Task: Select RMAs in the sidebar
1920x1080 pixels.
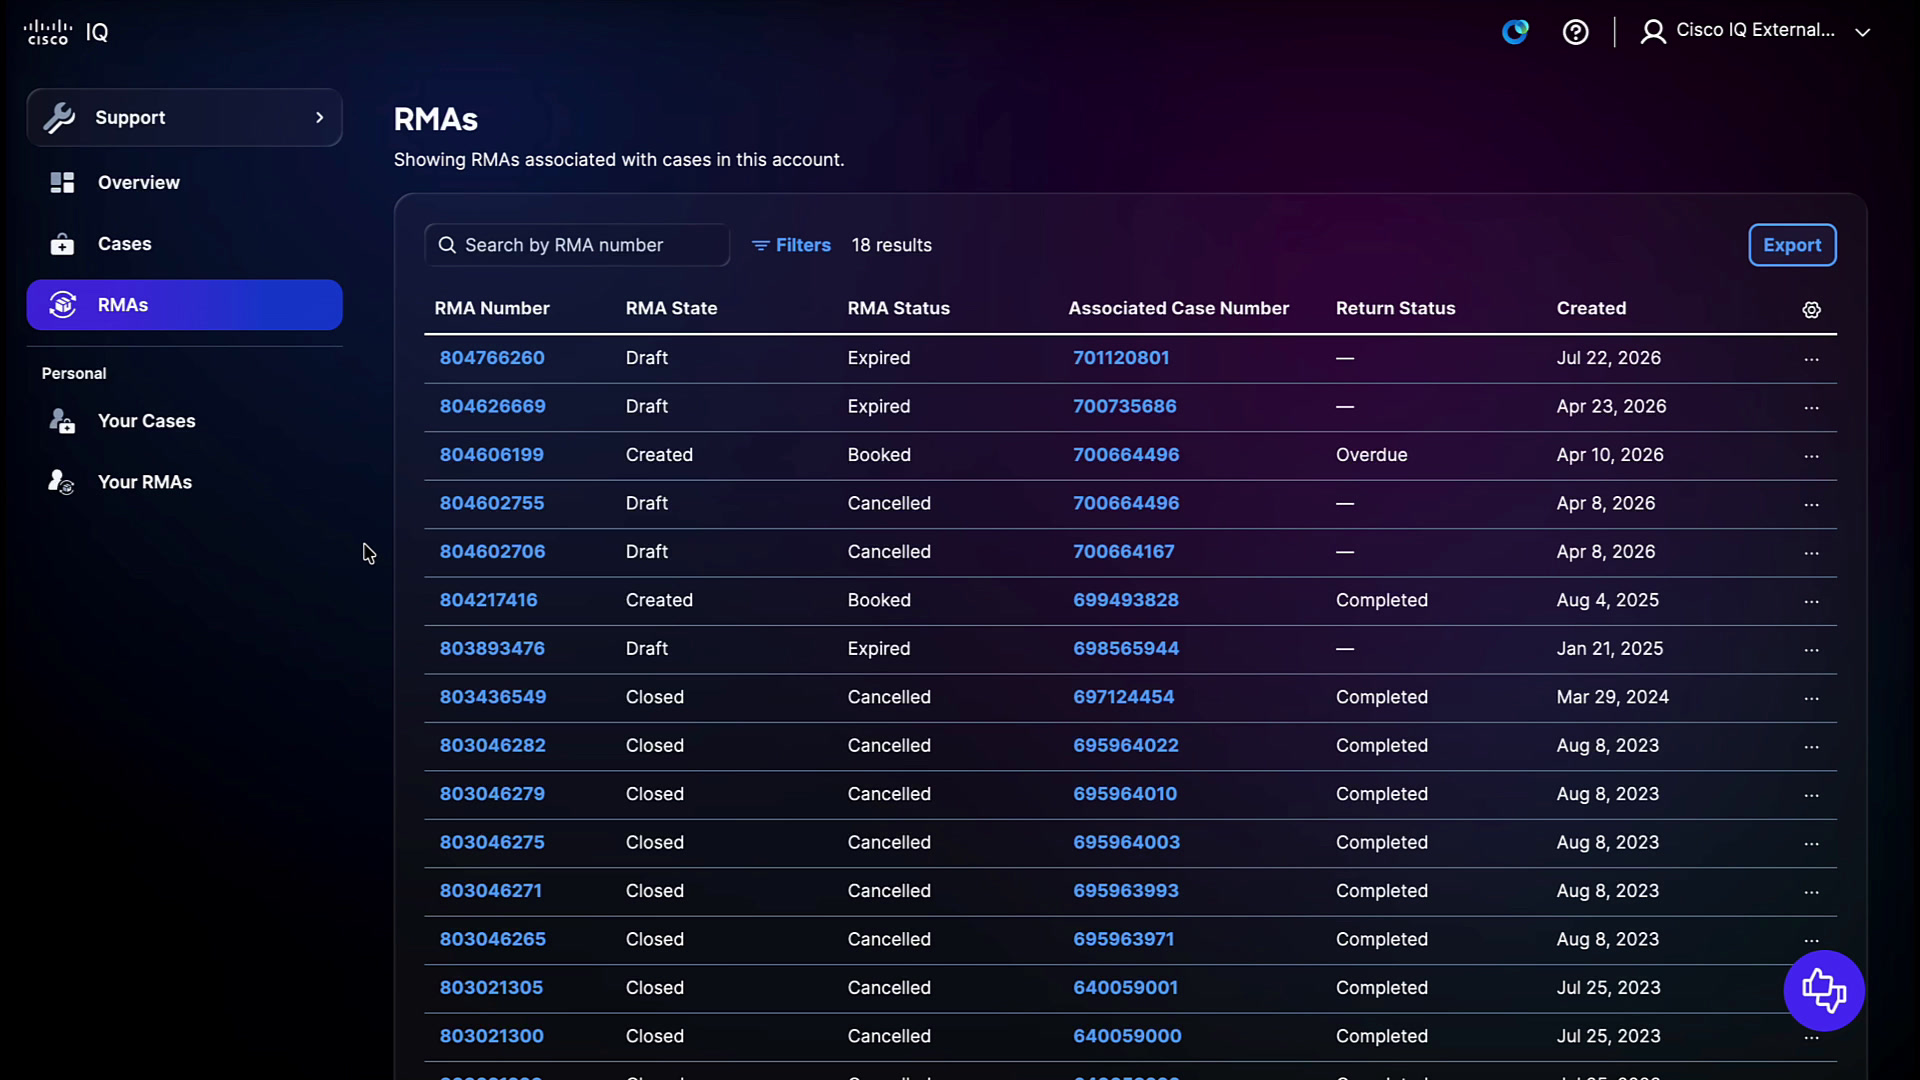Action: point(185,304)
